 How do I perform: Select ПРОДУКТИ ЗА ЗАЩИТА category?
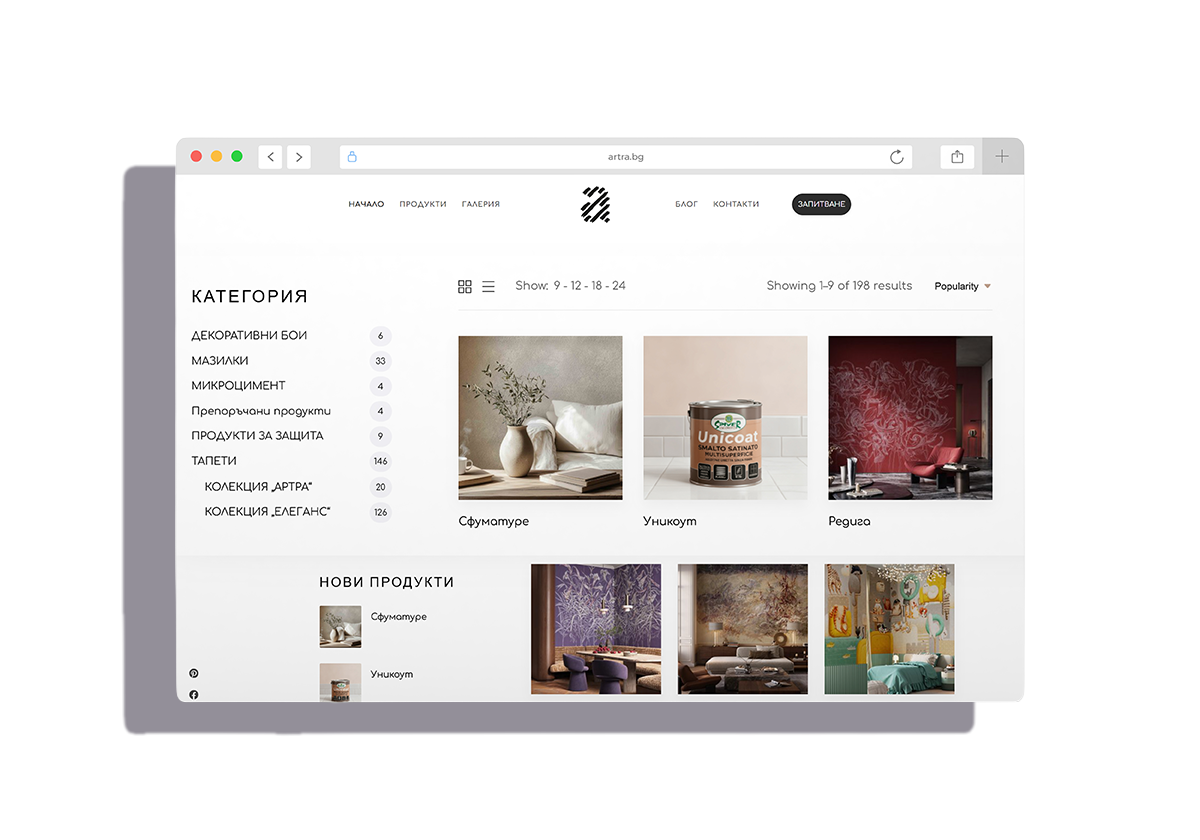point(257,436)
